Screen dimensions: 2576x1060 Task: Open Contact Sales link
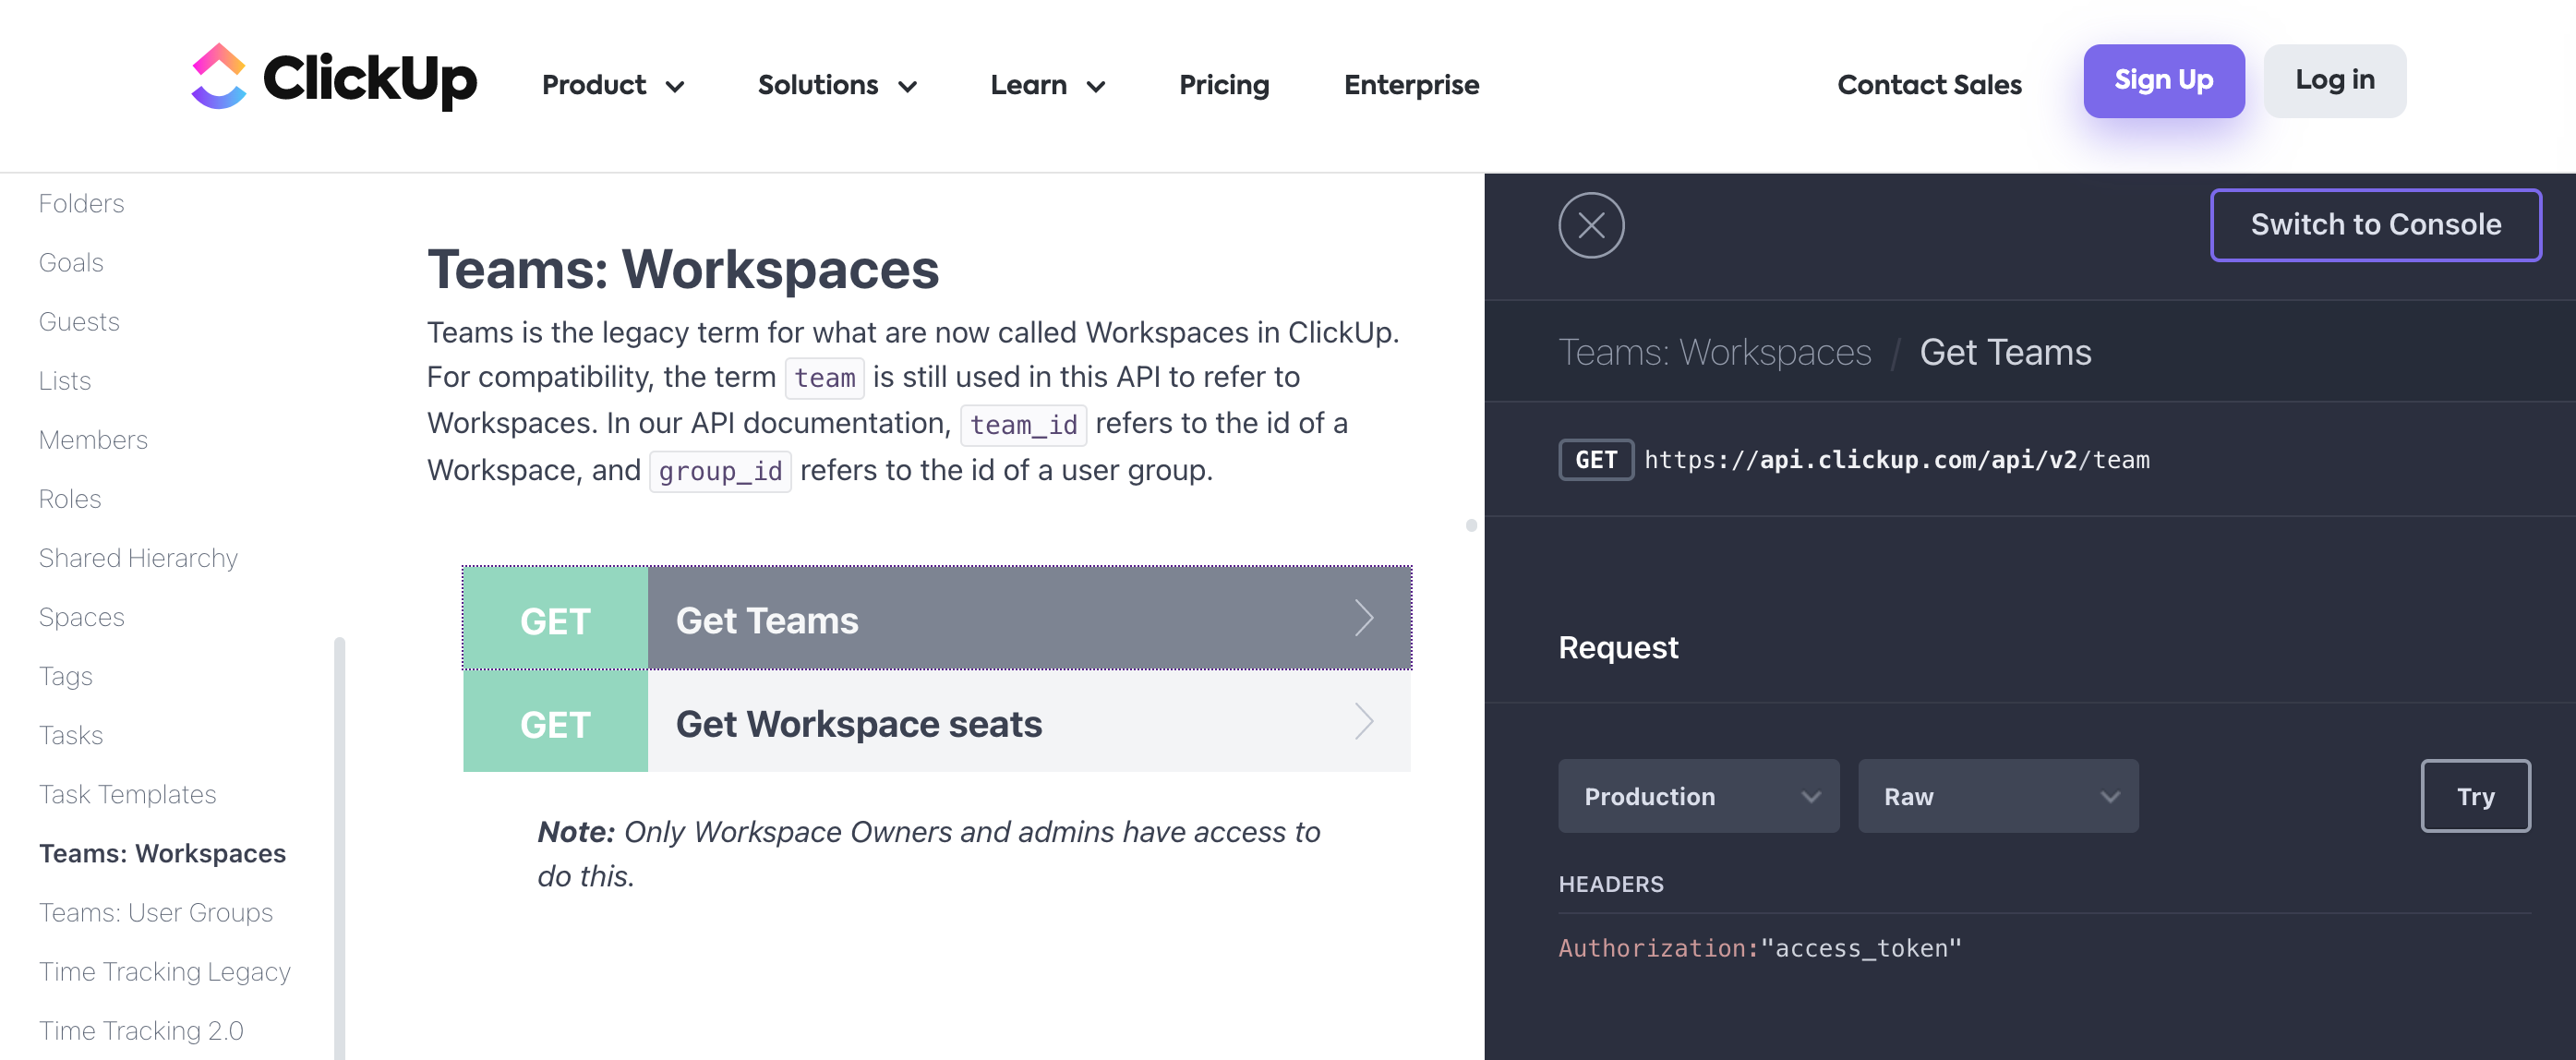[x=1928, y=85]
